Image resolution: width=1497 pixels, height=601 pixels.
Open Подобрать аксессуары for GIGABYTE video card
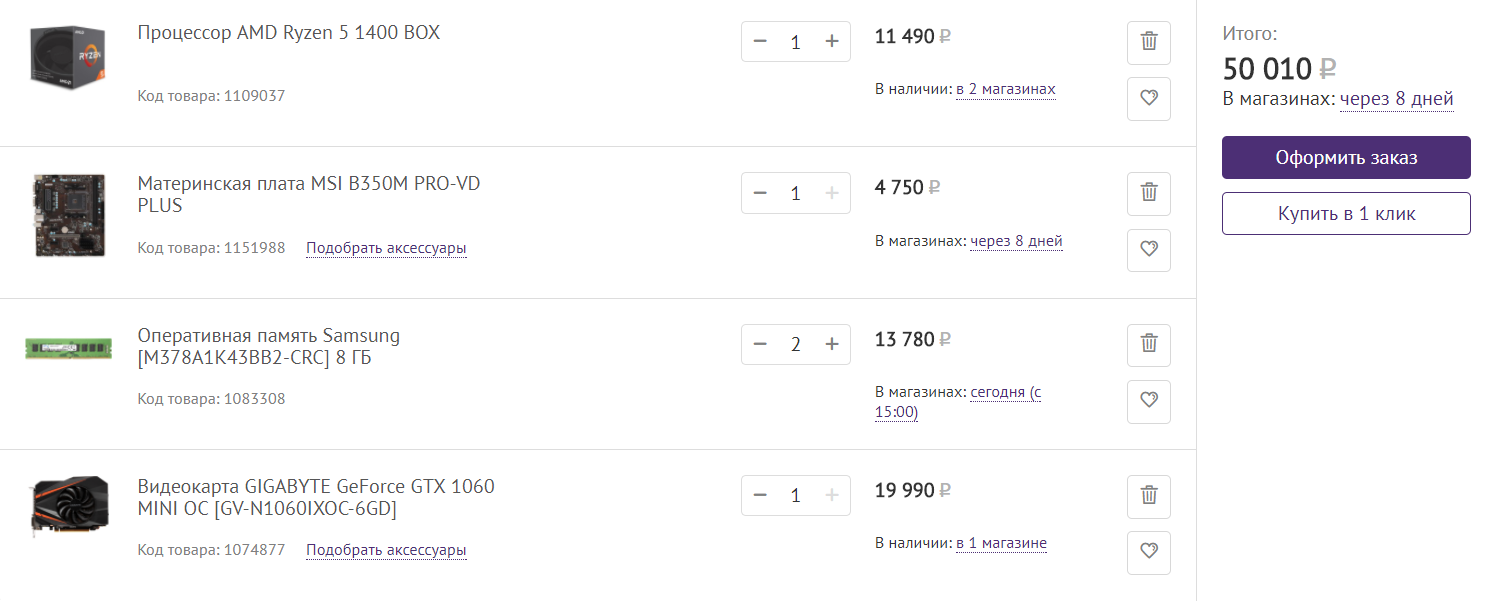click(386, 550)
